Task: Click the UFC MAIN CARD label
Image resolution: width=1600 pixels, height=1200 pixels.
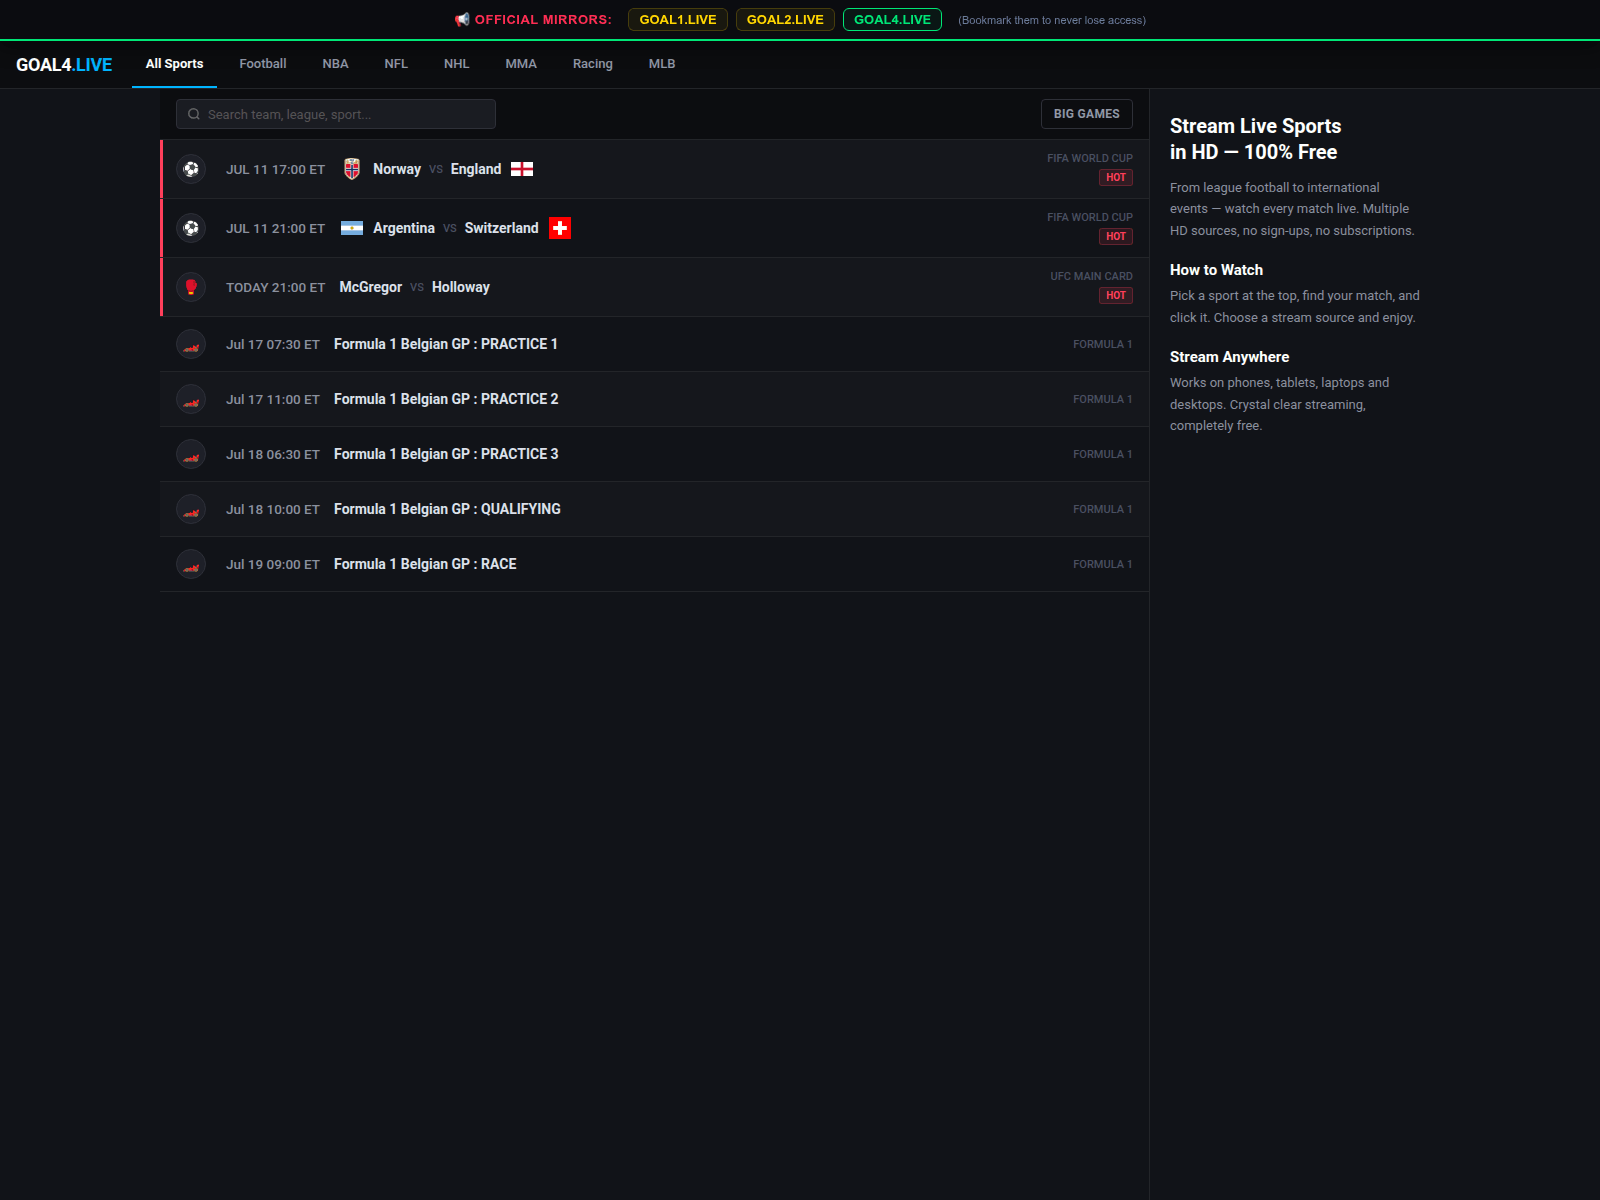Action: [x=1091, y=276]
